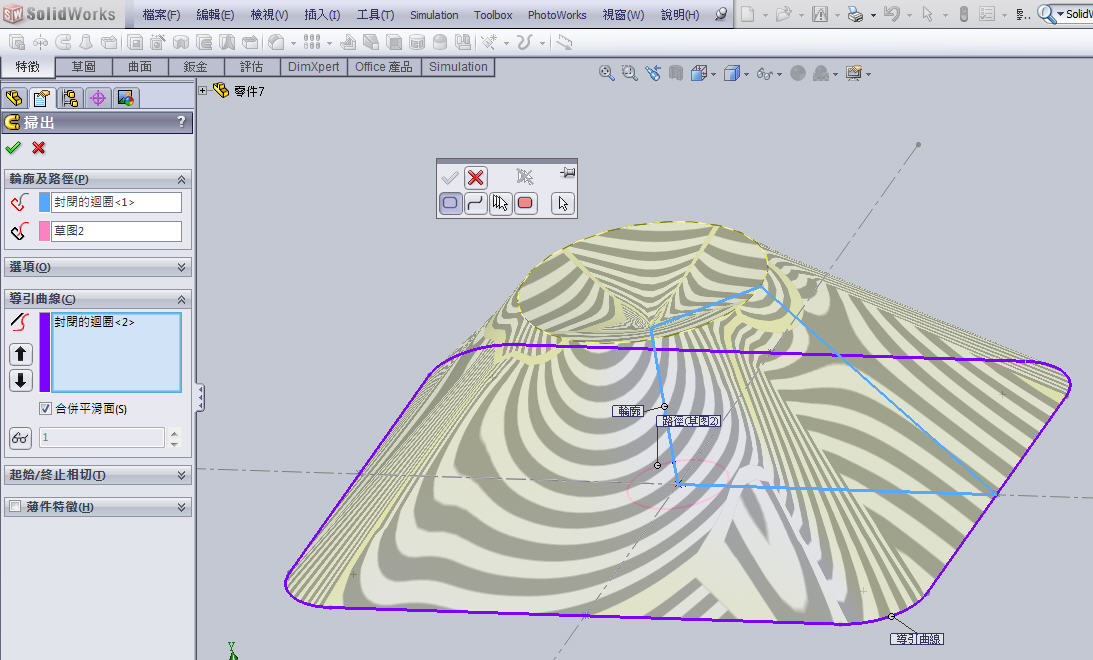Click Hide/Show Items eyeglasses icon

click(764, 73)
